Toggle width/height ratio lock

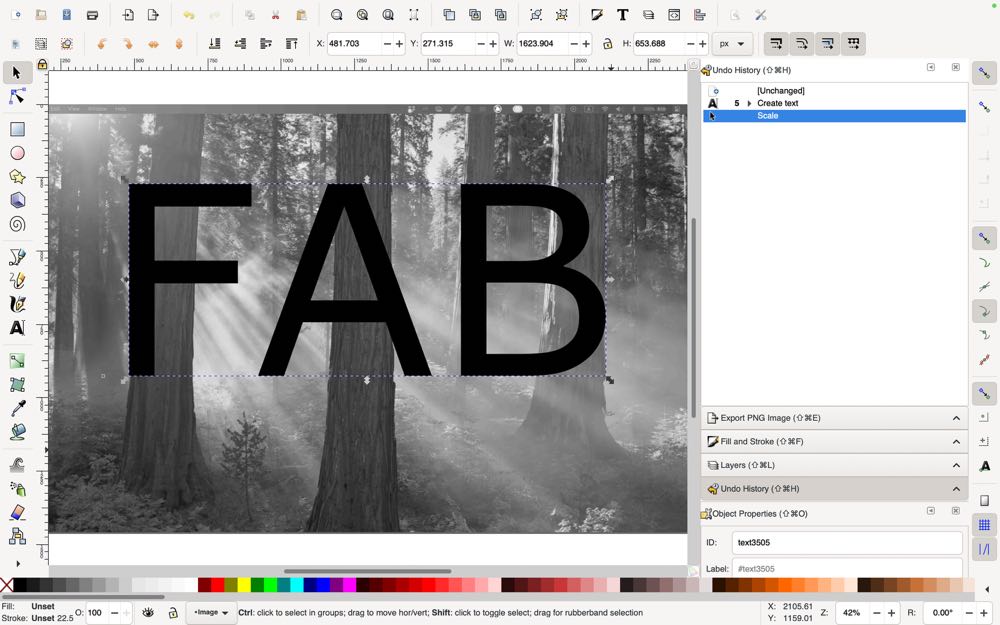click(x=607, y=43)
